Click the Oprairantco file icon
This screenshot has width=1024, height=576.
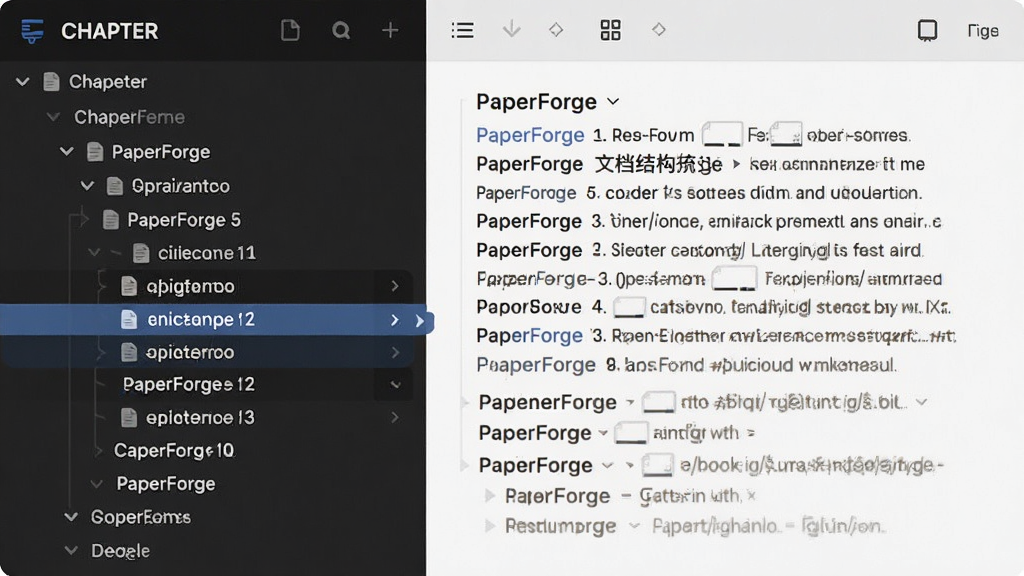[114, 186]
